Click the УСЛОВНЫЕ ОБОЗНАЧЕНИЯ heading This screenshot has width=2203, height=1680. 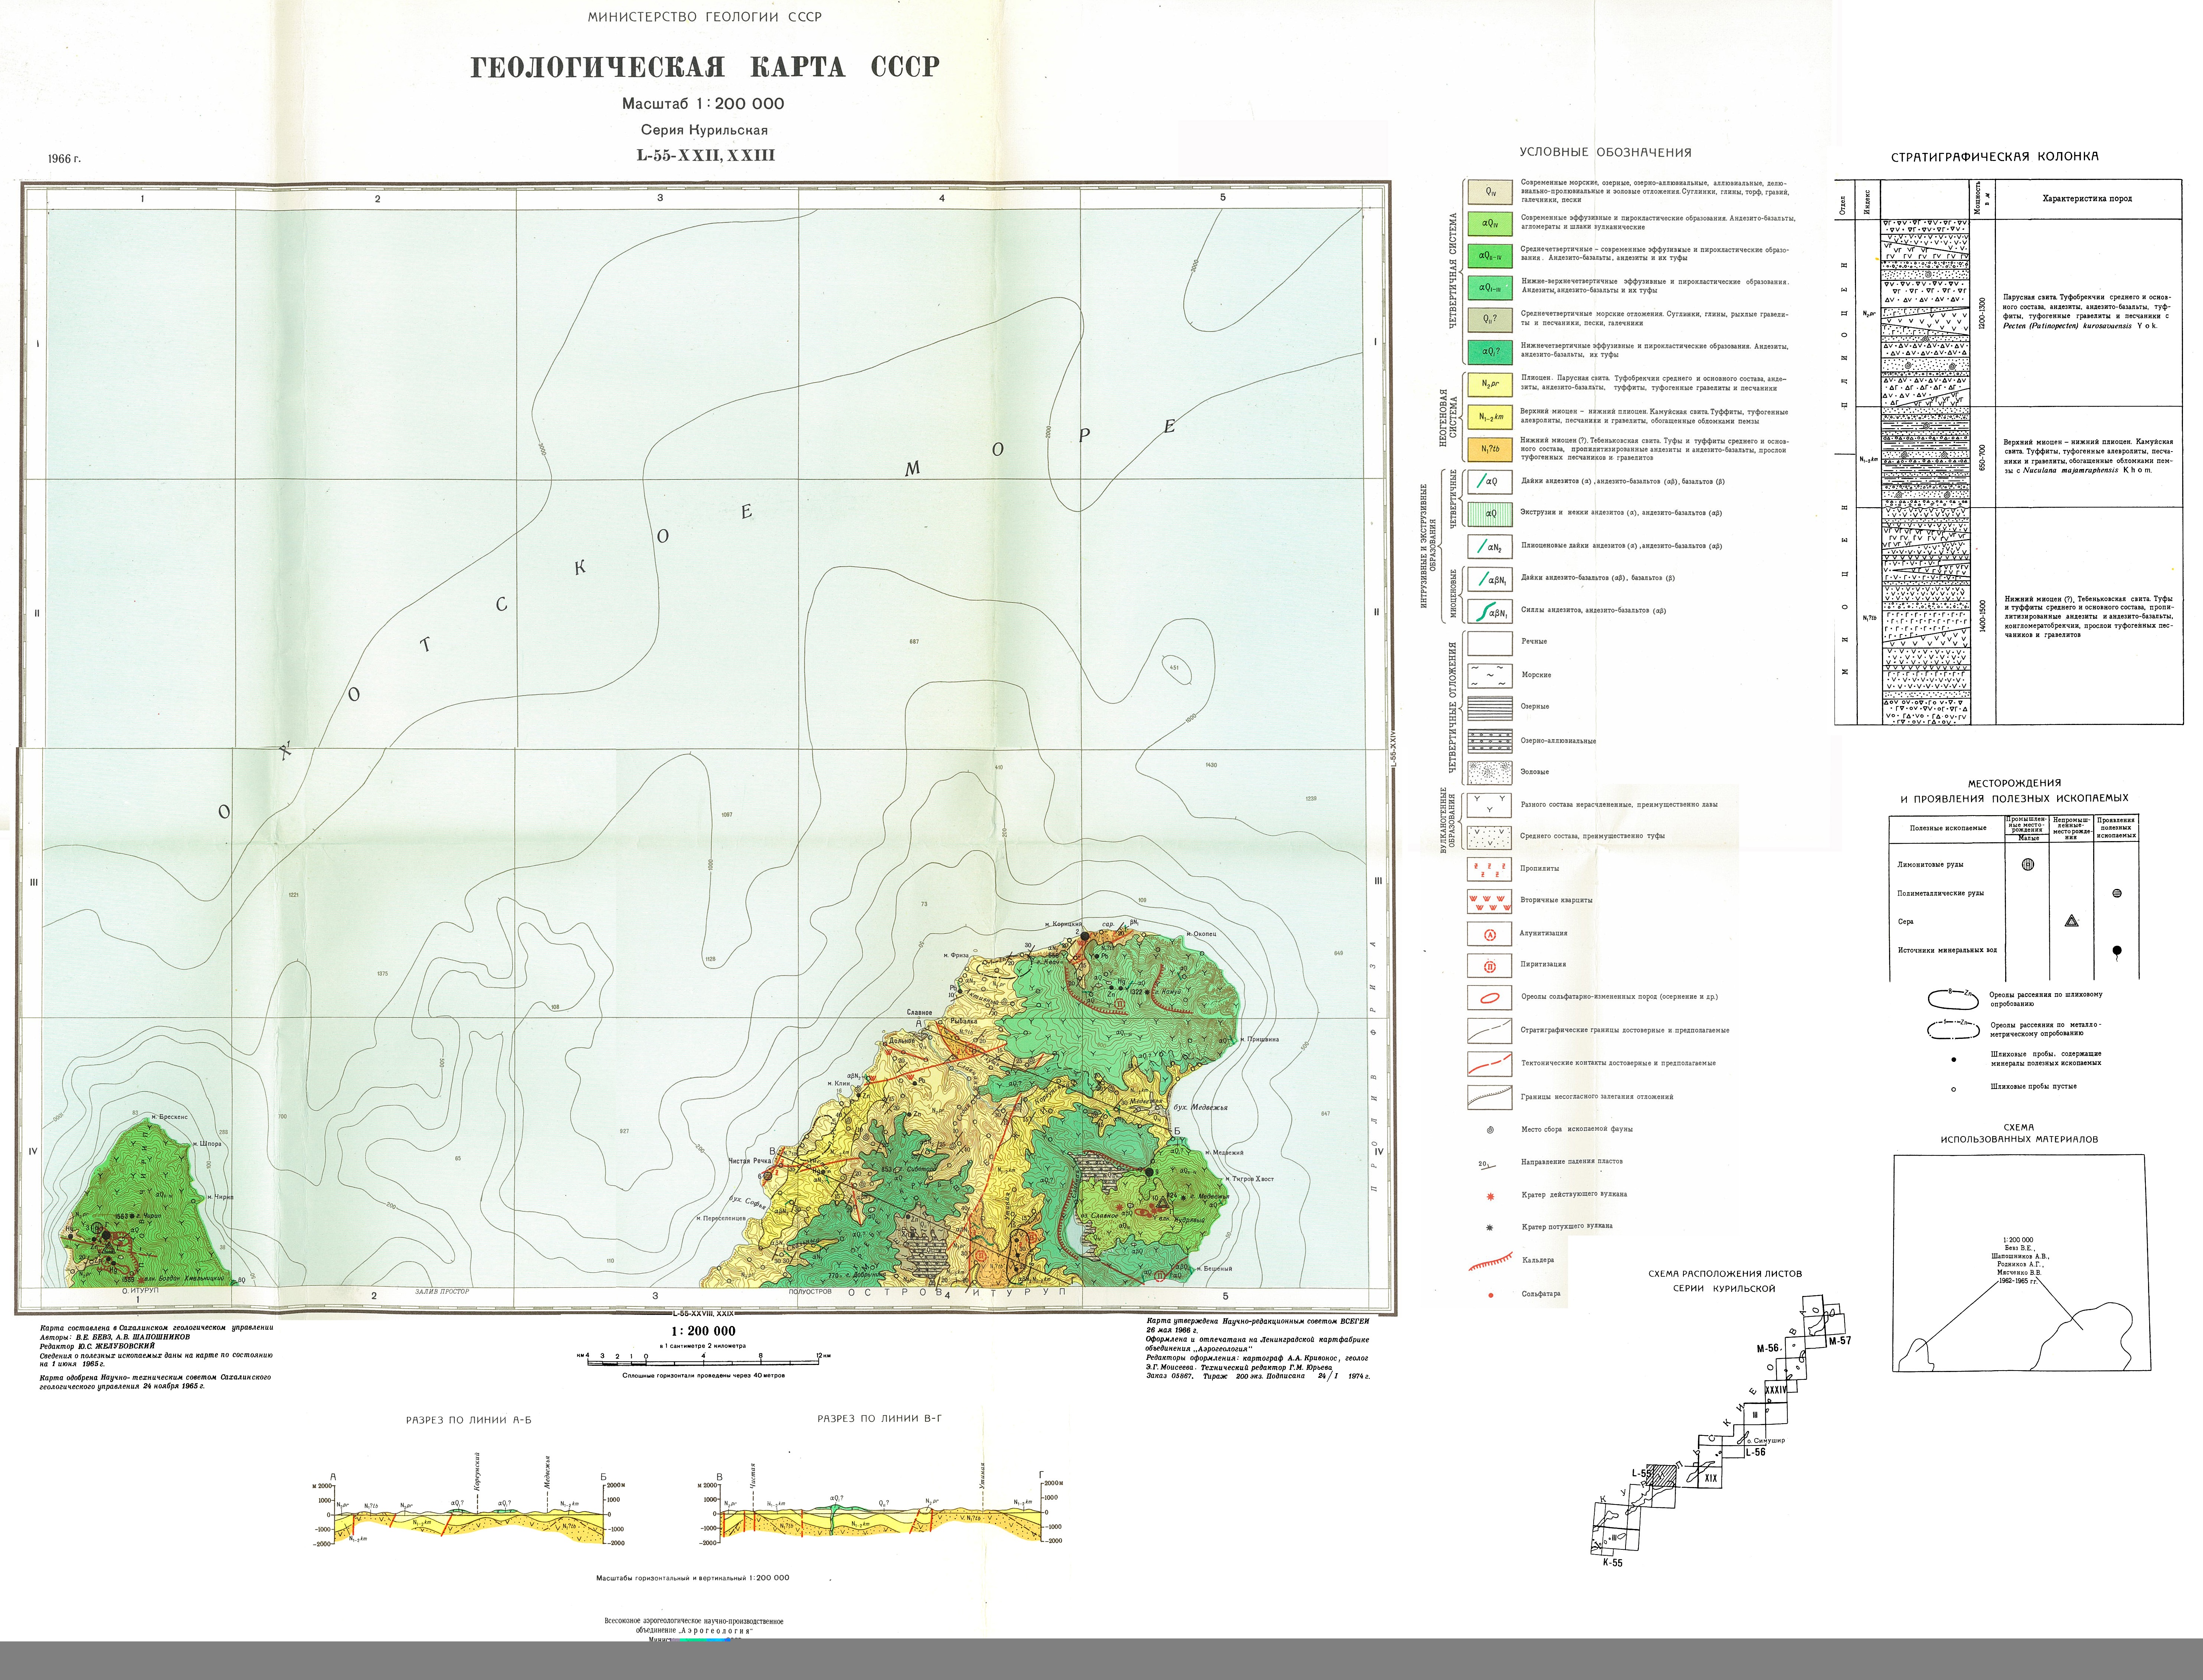[1606, 152]
